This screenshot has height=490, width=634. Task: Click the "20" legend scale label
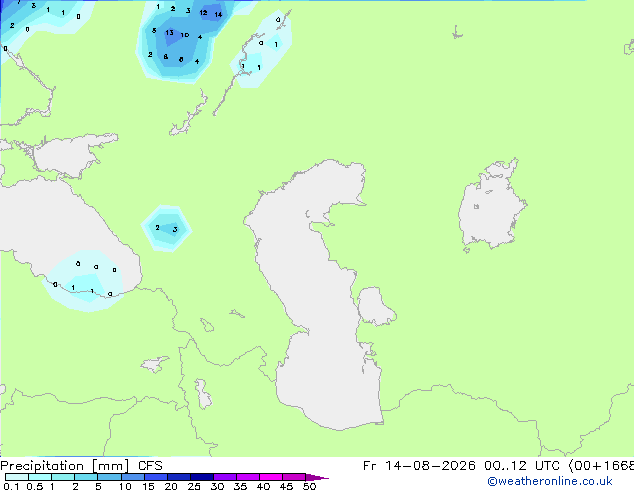(171, 486)
